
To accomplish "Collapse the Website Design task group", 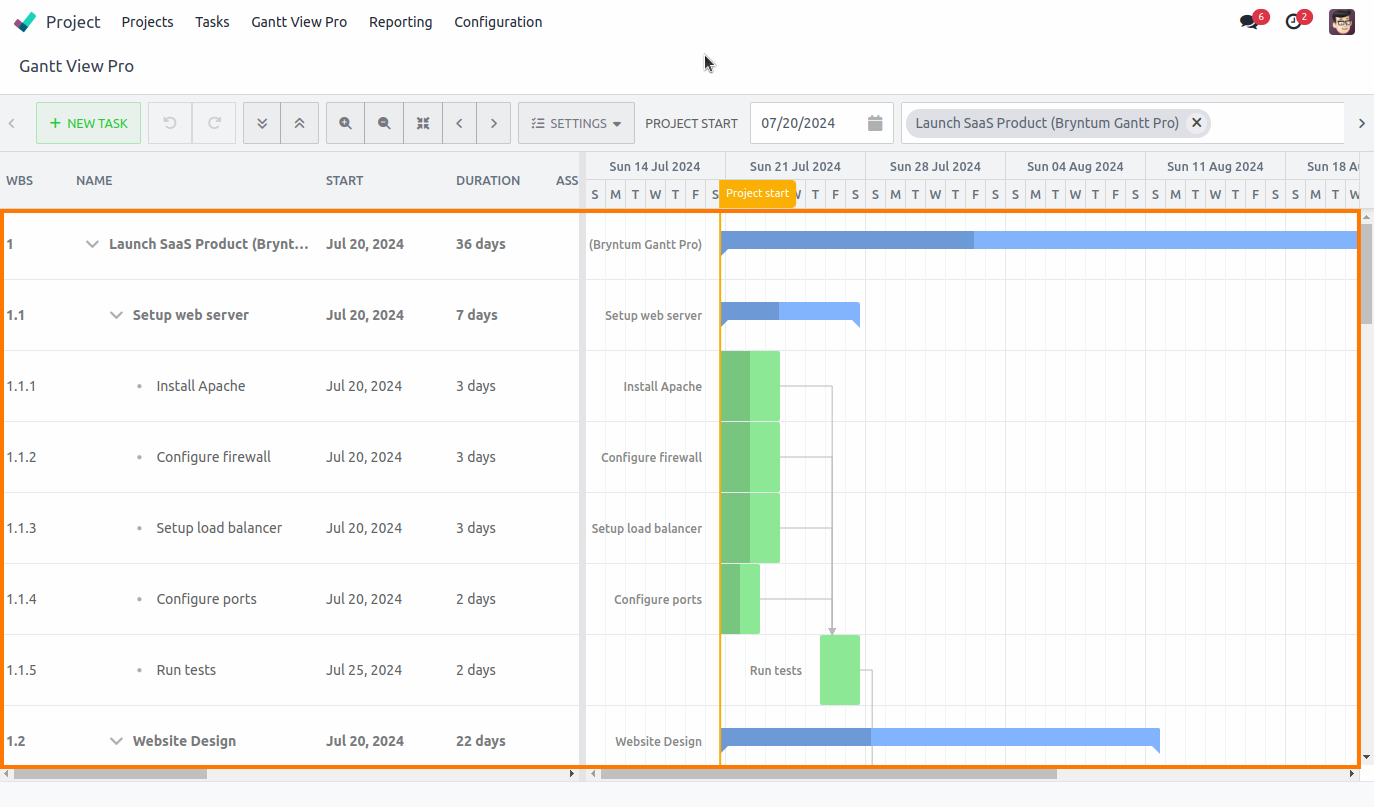I will [x=116, y=740].
